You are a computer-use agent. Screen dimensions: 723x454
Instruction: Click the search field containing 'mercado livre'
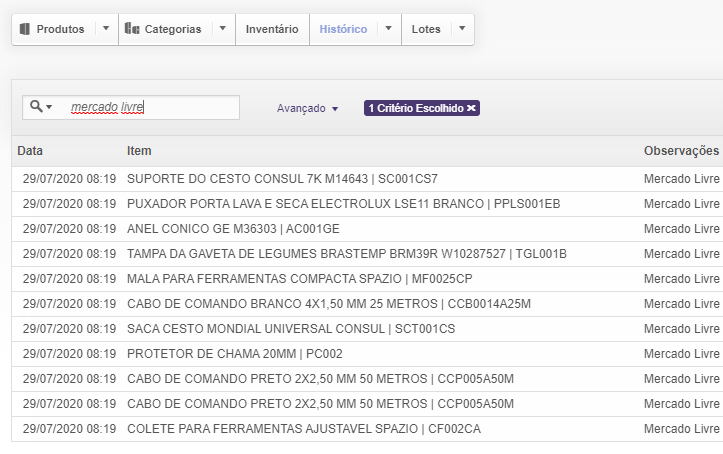pyautogui.click(x=150, y=107)
